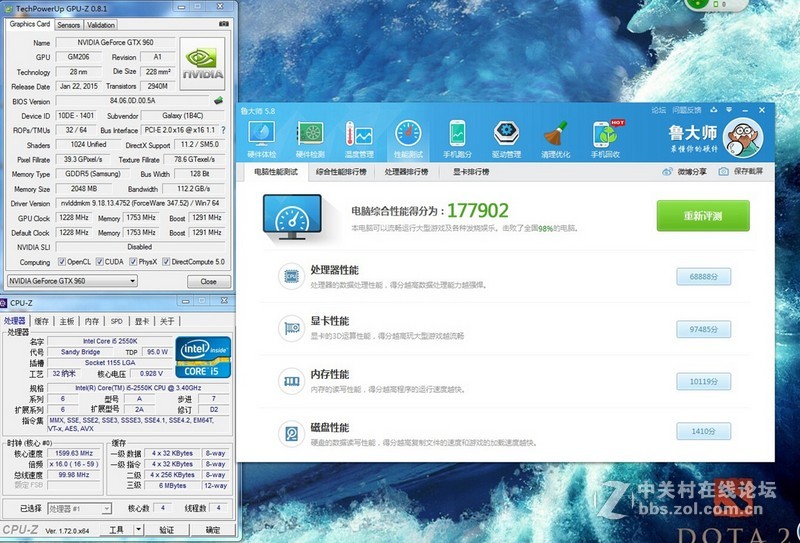Switch to the SPD tab in CPU-Z
800x543 pixels.
(x=117, y=321)
